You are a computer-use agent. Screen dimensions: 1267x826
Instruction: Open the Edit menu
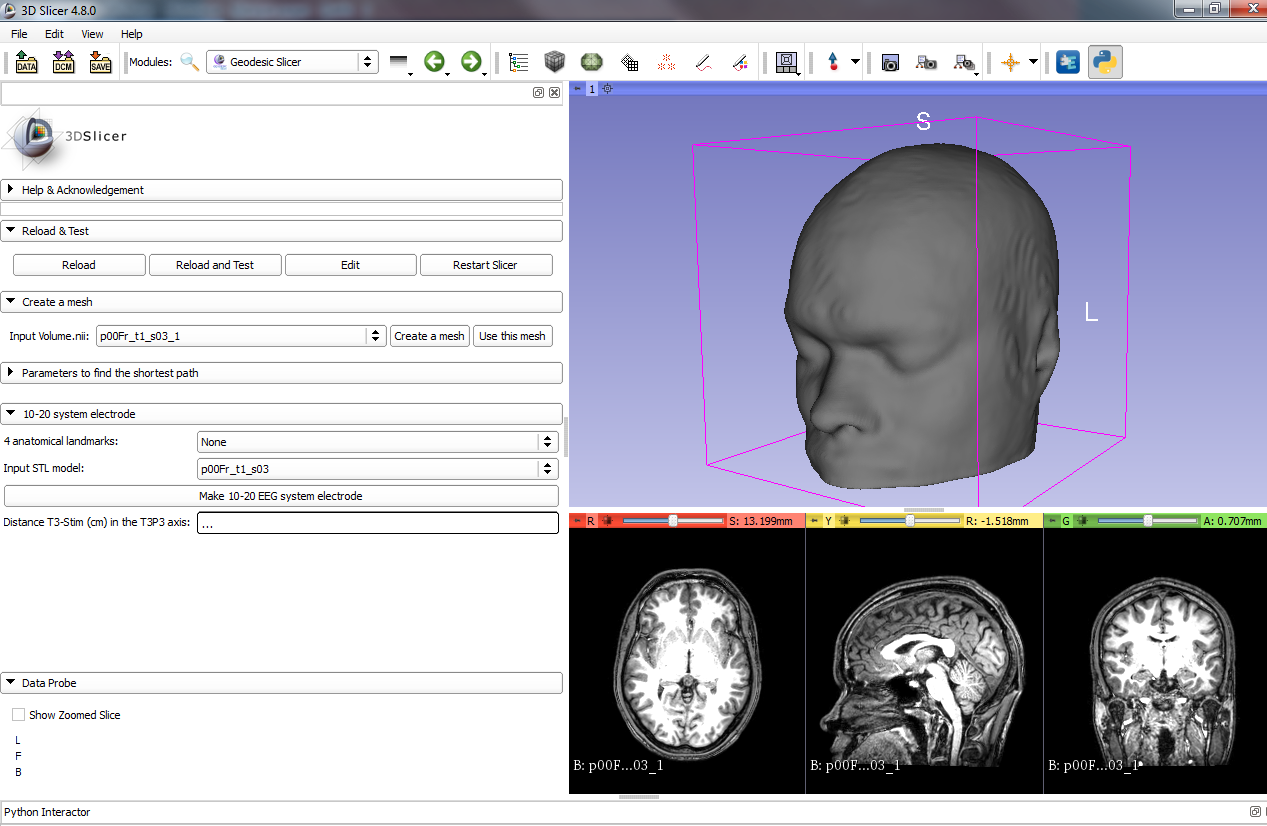(54, 34)
